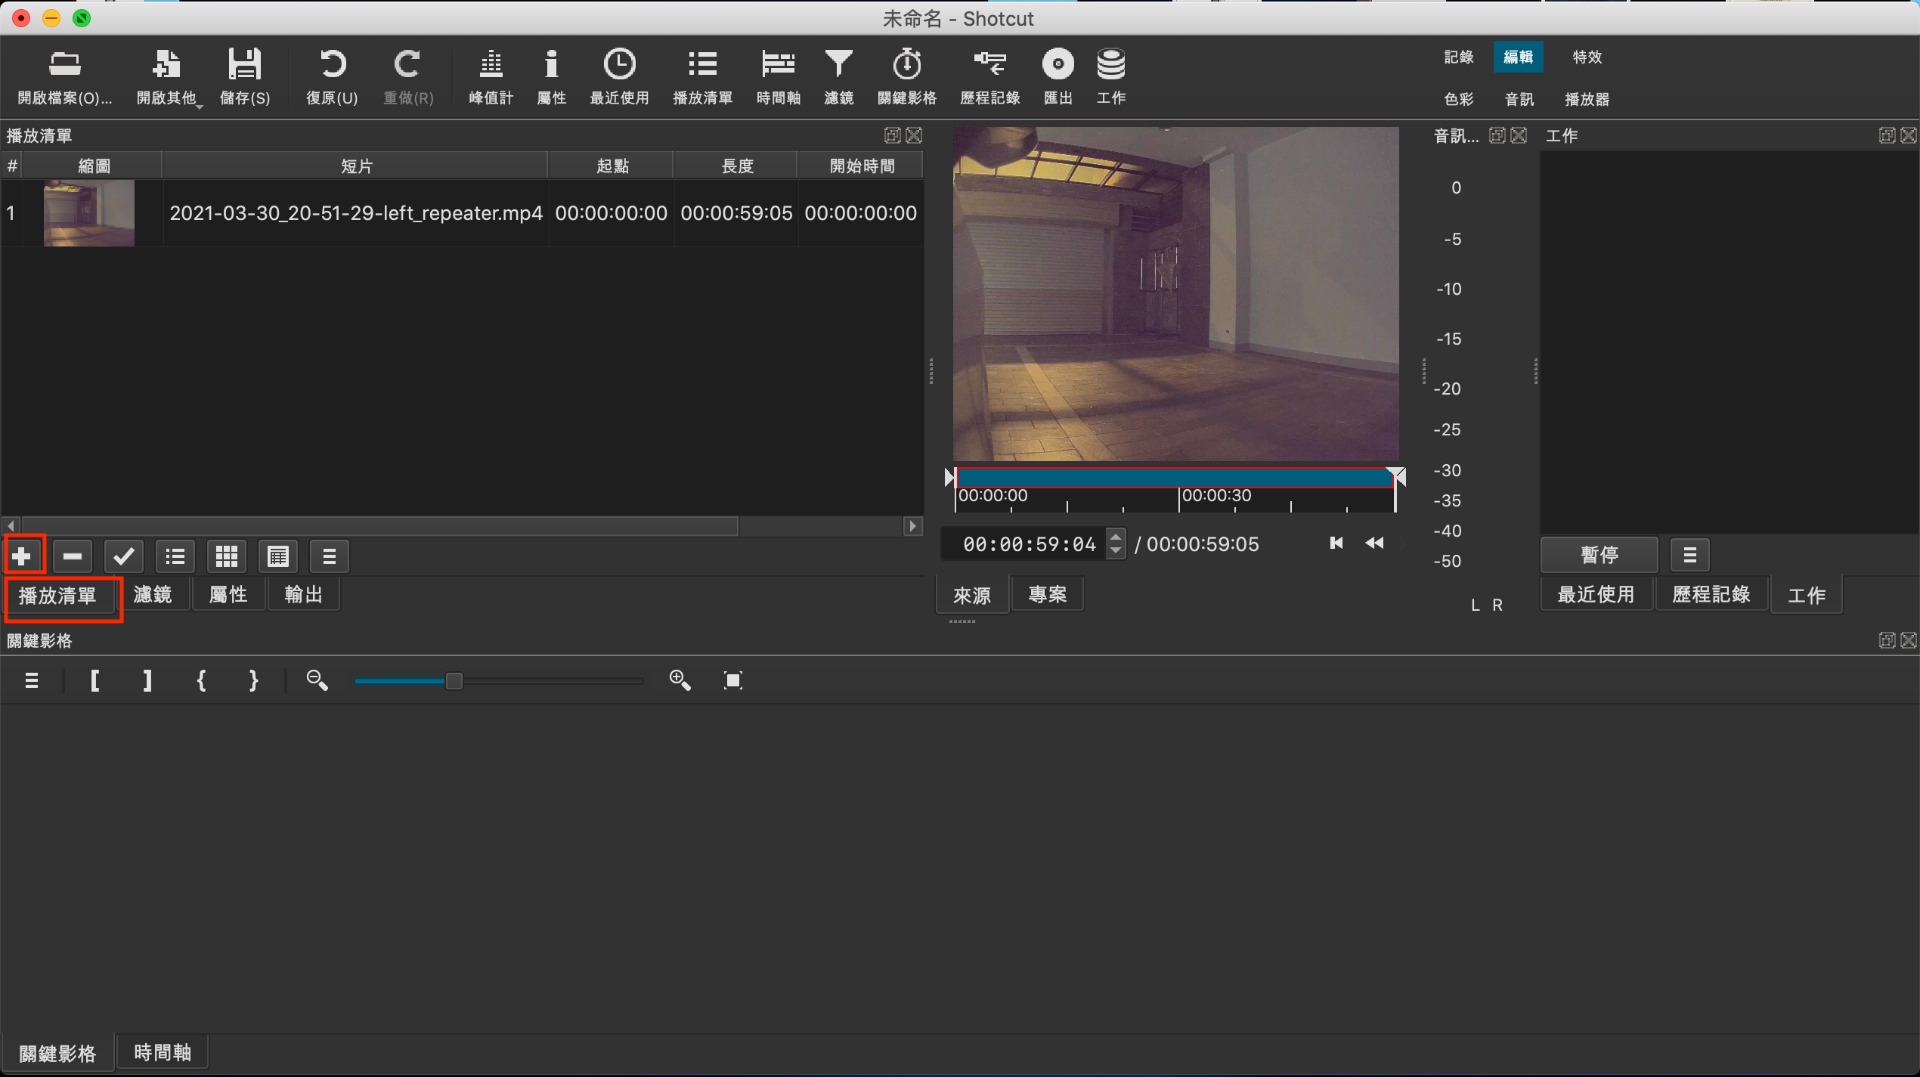
Task: Toggle the 工作 (Jobs) toolbar icon
Action: pos(1111,77)
